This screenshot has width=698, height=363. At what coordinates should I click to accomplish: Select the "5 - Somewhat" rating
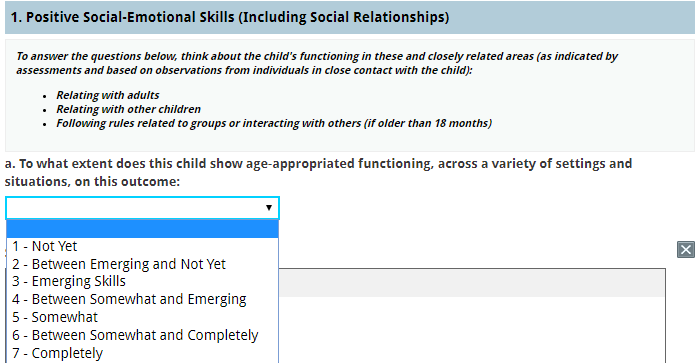coord(55,317)
